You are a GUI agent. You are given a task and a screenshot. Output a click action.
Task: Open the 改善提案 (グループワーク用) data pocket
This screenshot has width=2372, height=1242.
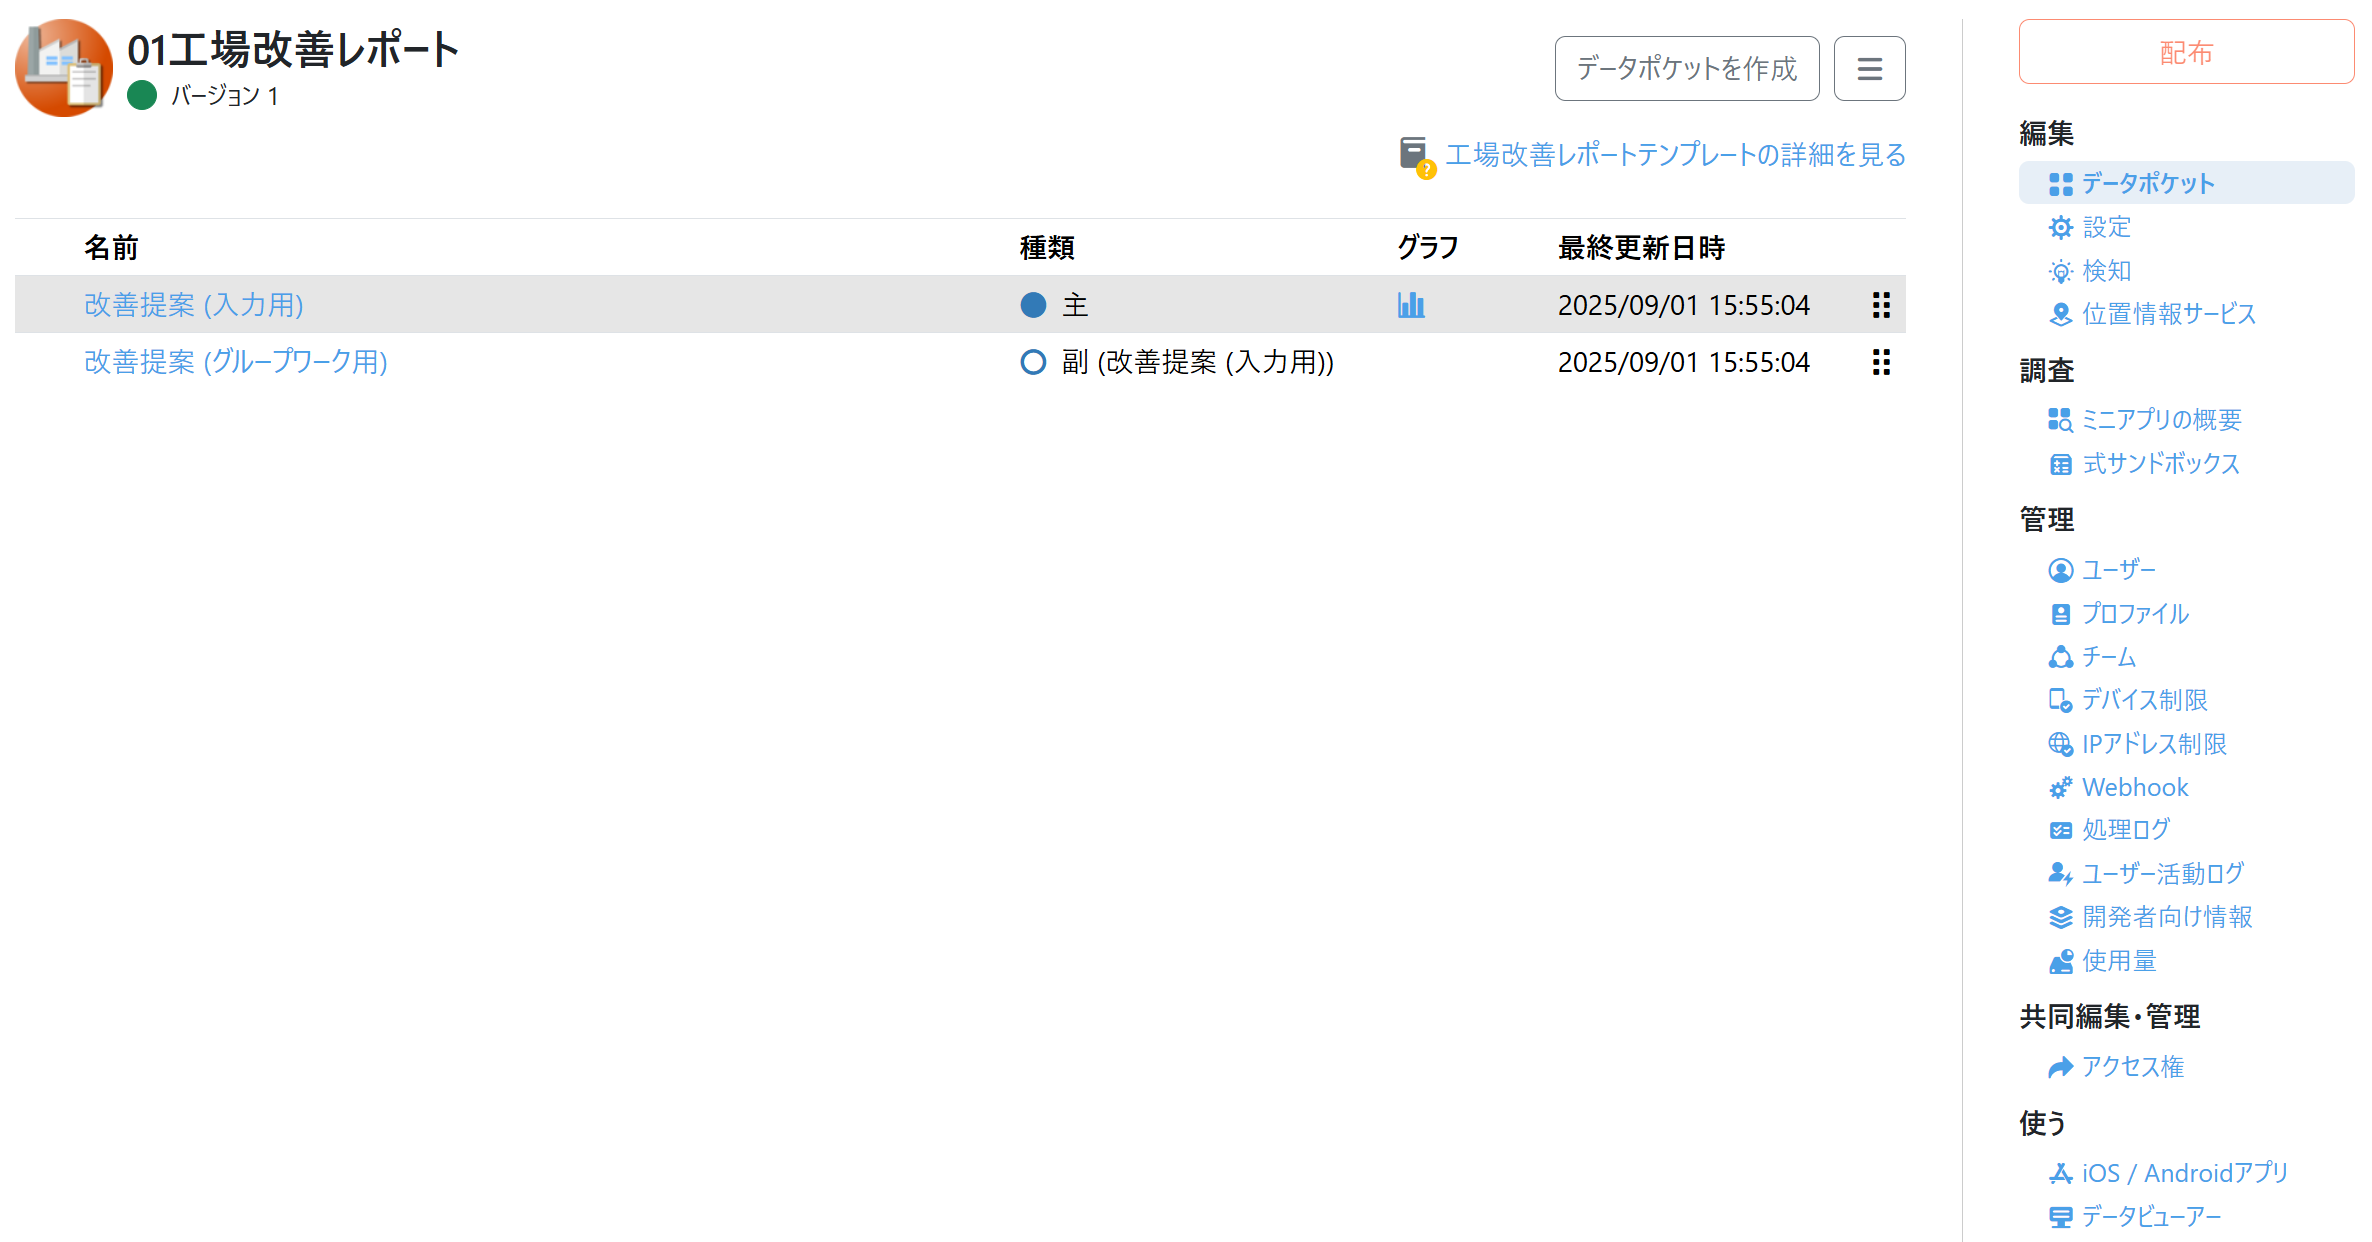pos(236,362)
